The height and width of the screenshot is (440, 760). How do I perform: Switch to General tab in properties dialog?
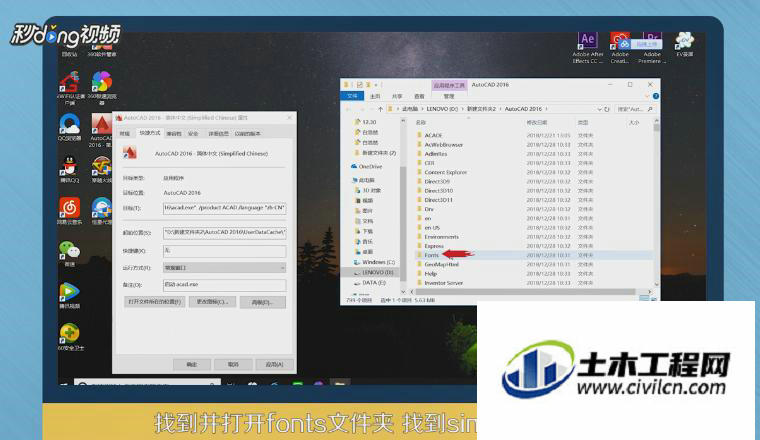(125, 133)
